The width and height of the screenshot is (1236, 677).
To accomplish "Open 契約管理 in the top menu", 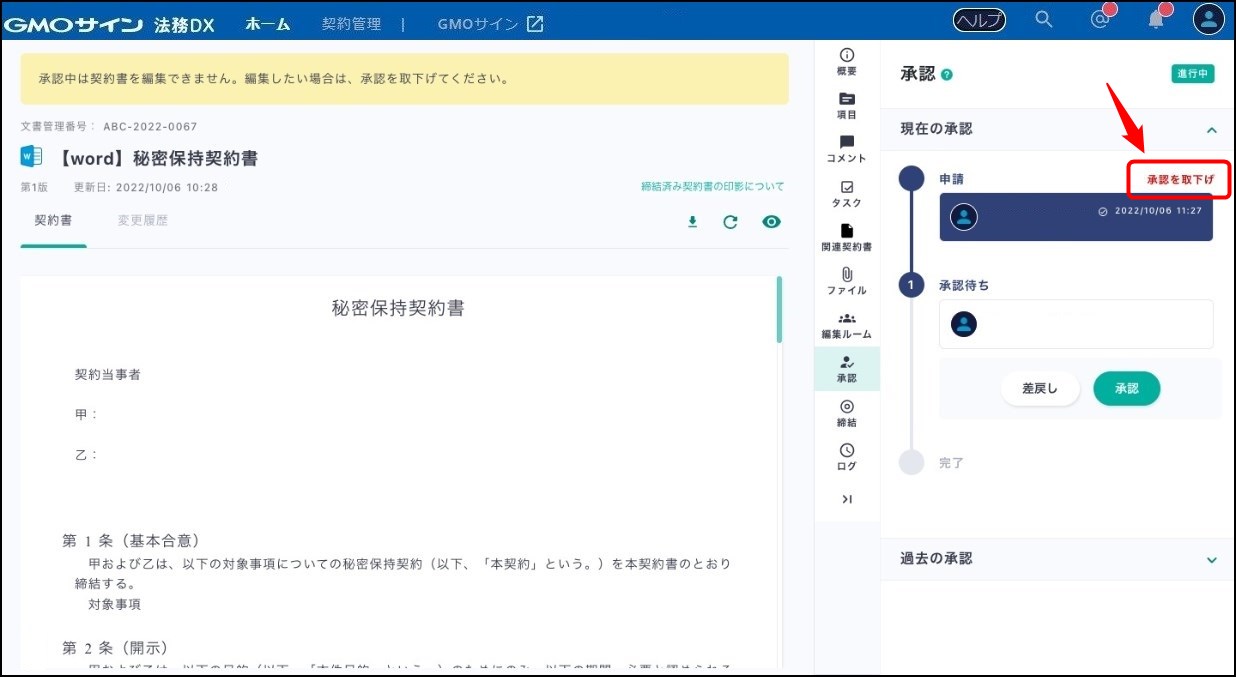I will coord(351,24).
